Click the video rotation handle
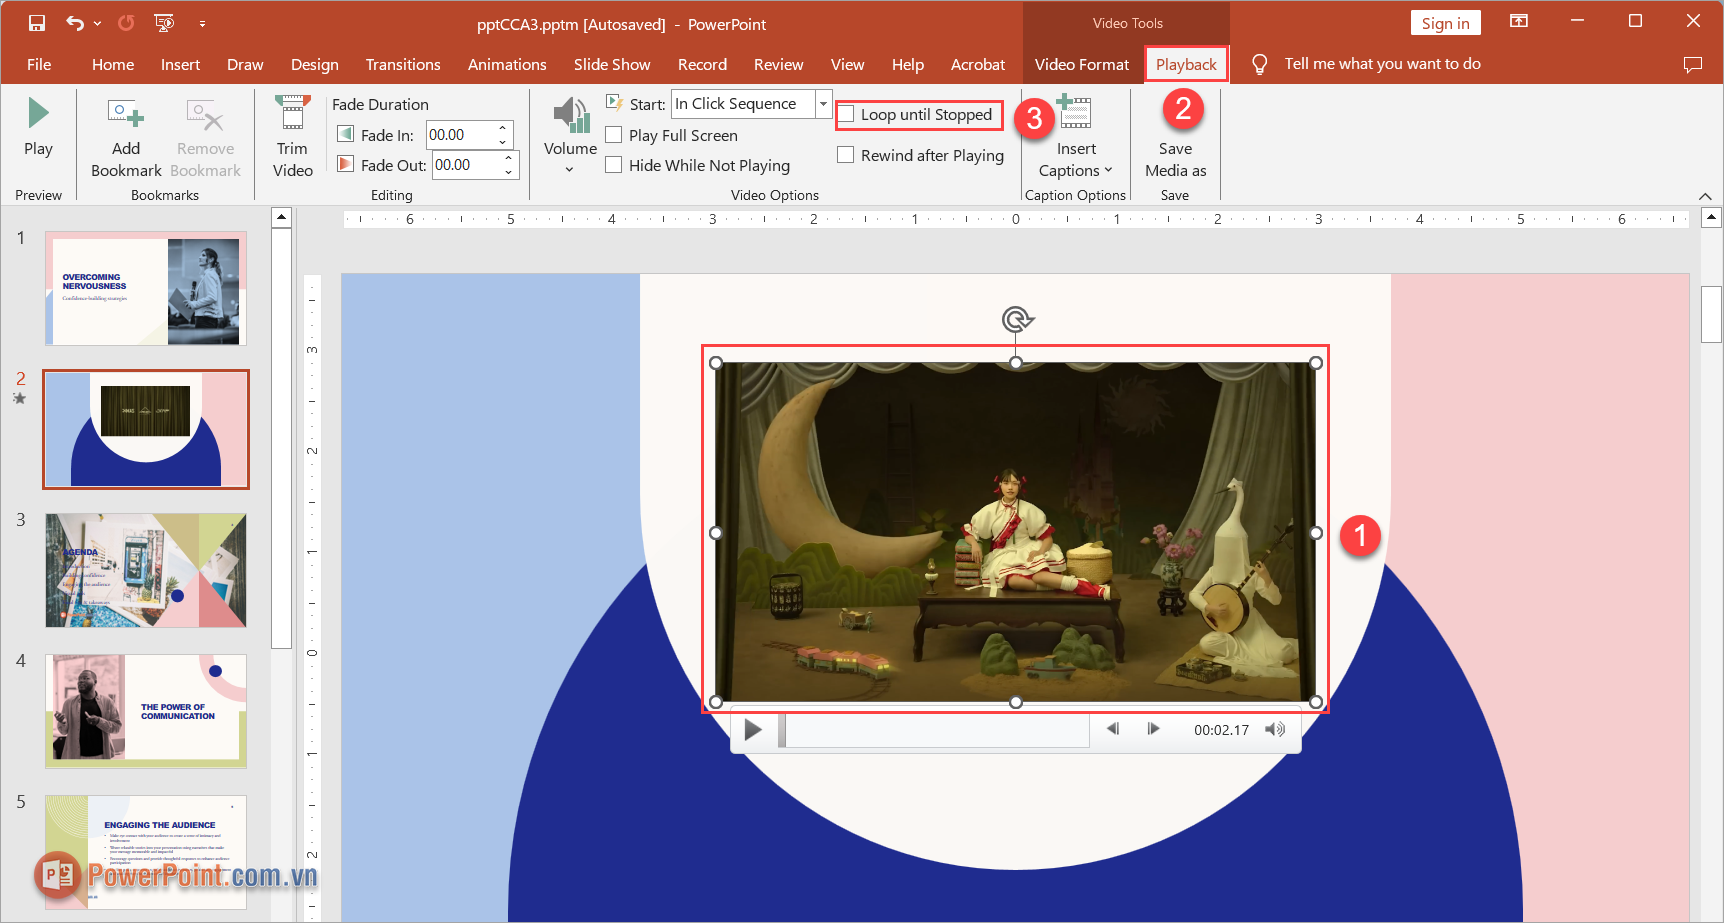 tap(1017, 320)
